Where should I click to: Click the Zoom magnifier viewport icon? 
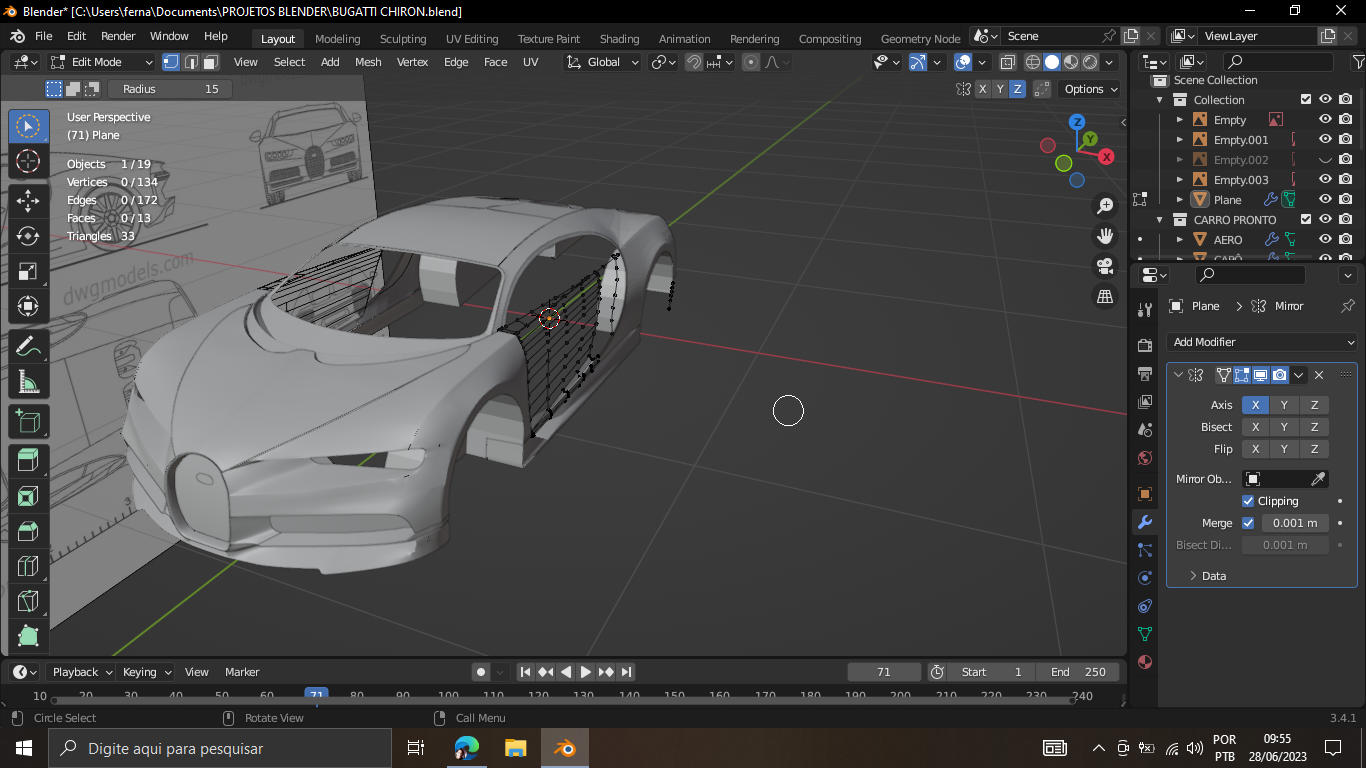coord(1105,206)
